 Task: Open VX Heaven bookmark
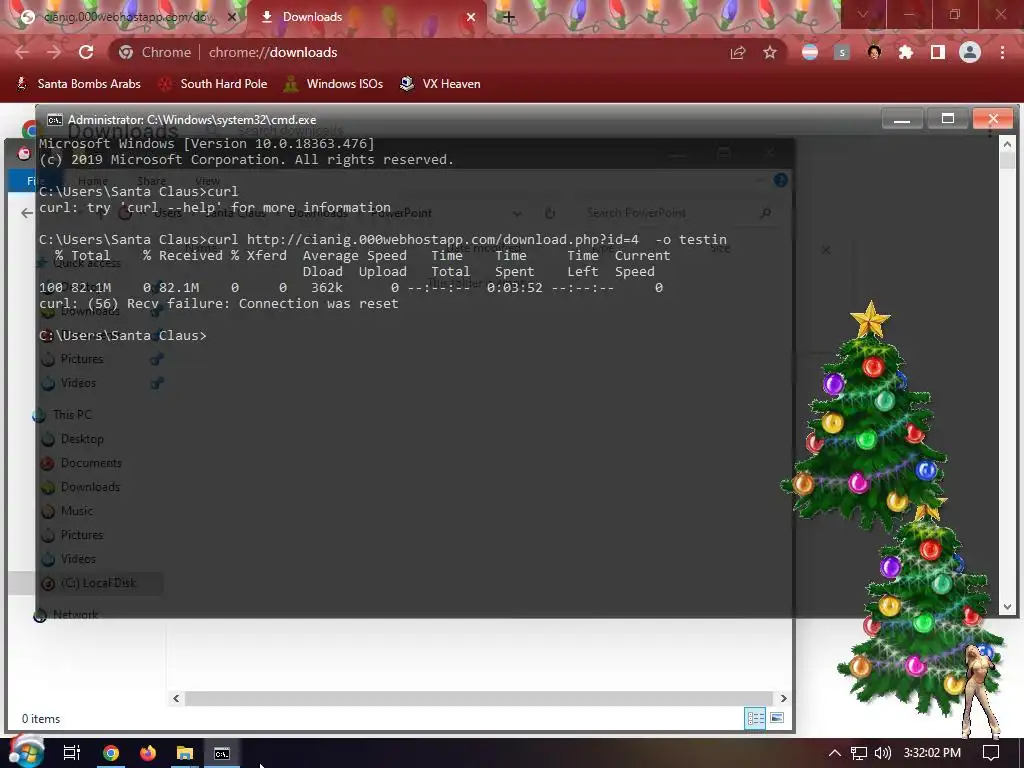(440, 84)
